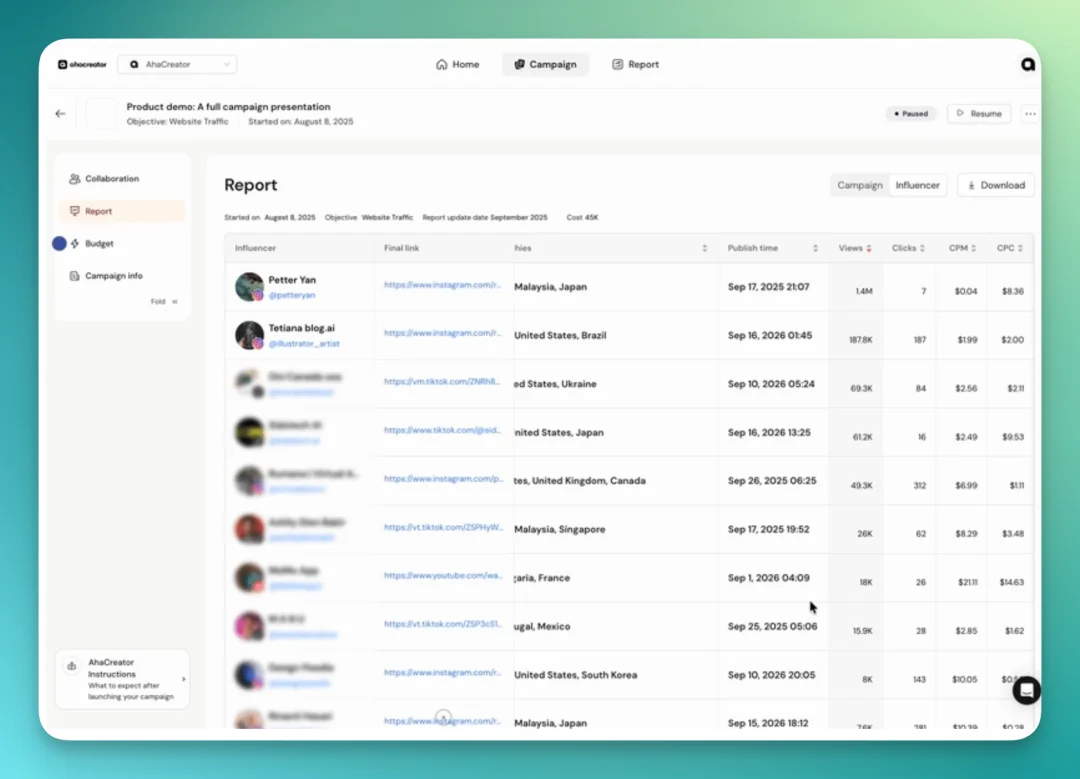1080x779 pixels.
Task: Click the Tetiana blog.ai profile avatar
Action: (x=249, y=335)
